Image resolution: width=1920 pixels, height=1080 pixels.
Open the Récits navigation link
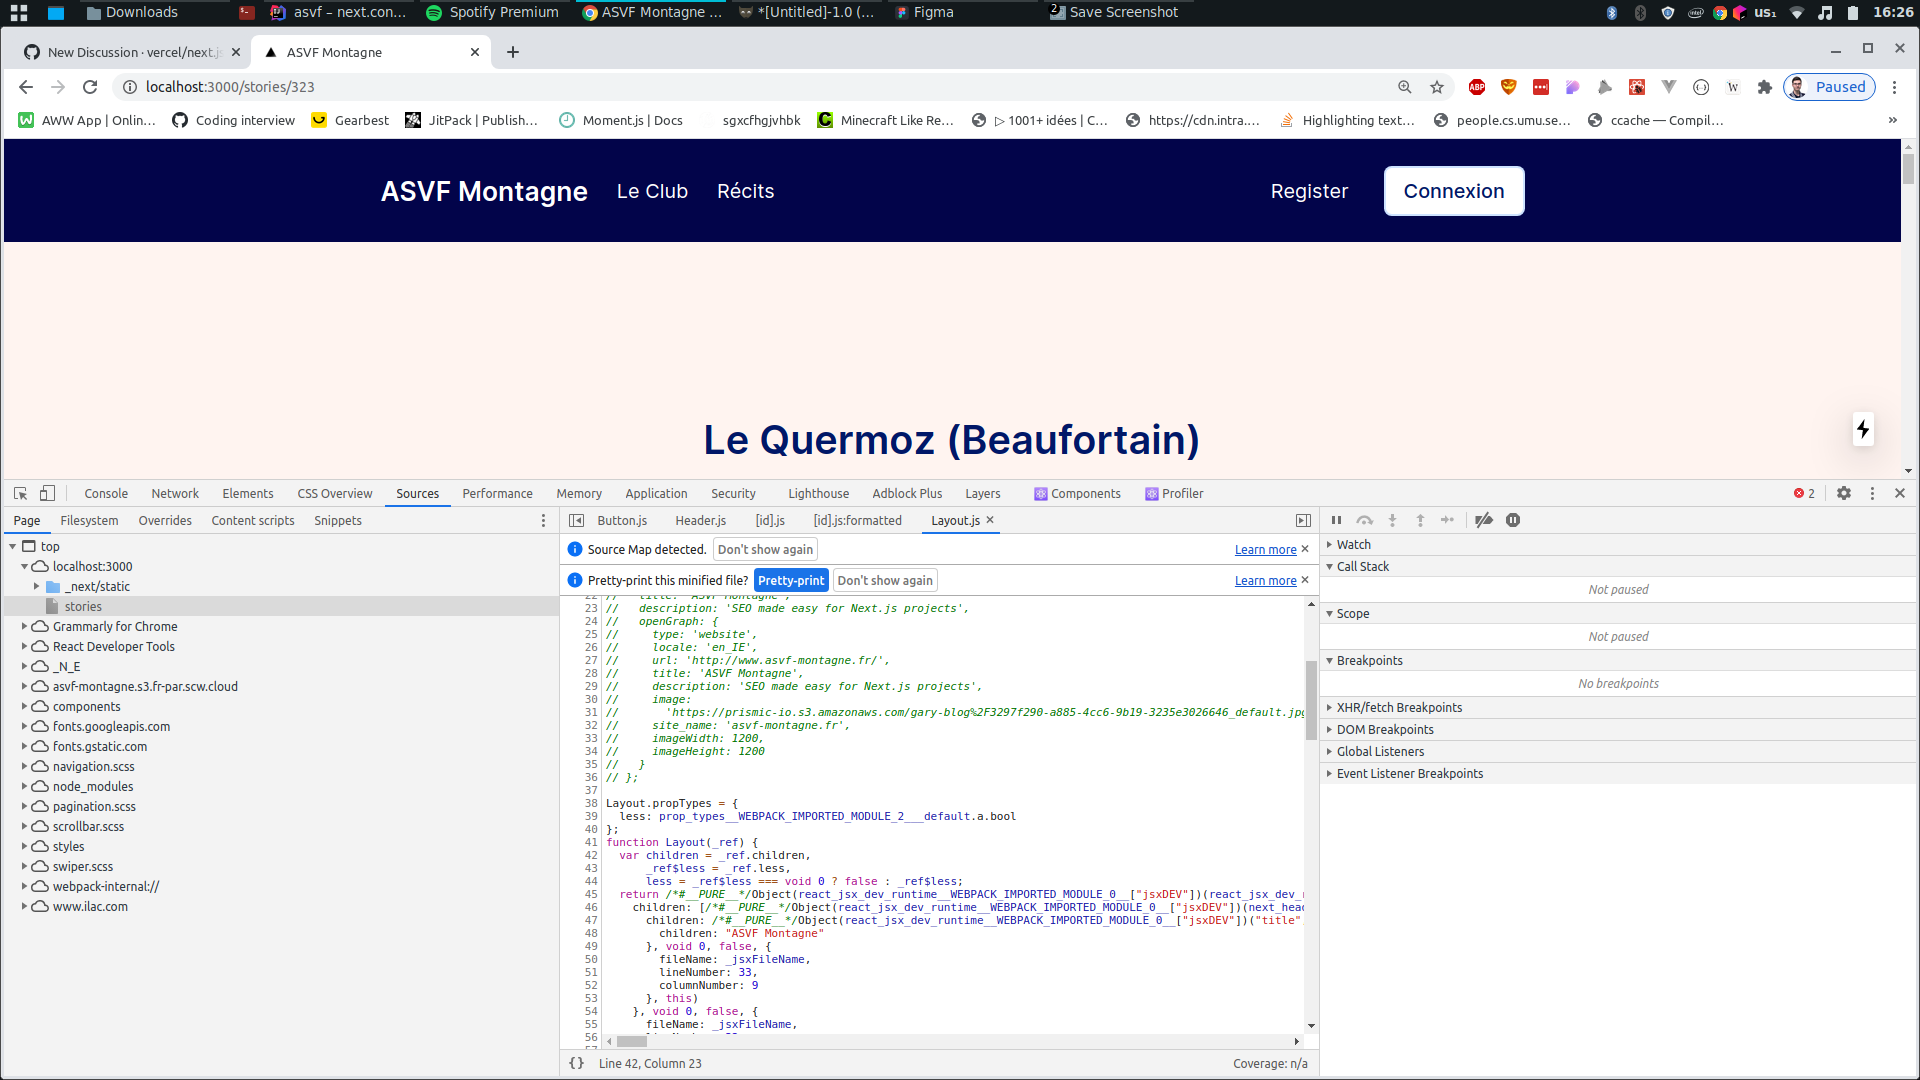pyautogui.click(x=745, y=191)
